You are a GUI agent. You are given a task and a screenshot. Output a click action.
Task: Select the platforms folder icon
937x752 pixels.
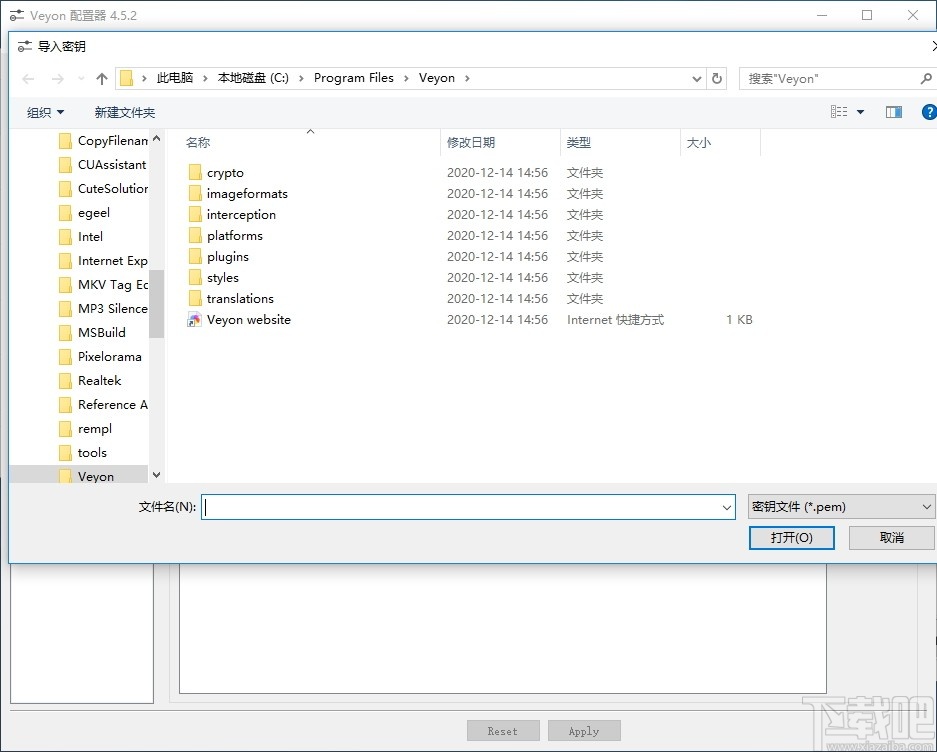point(195,236)
